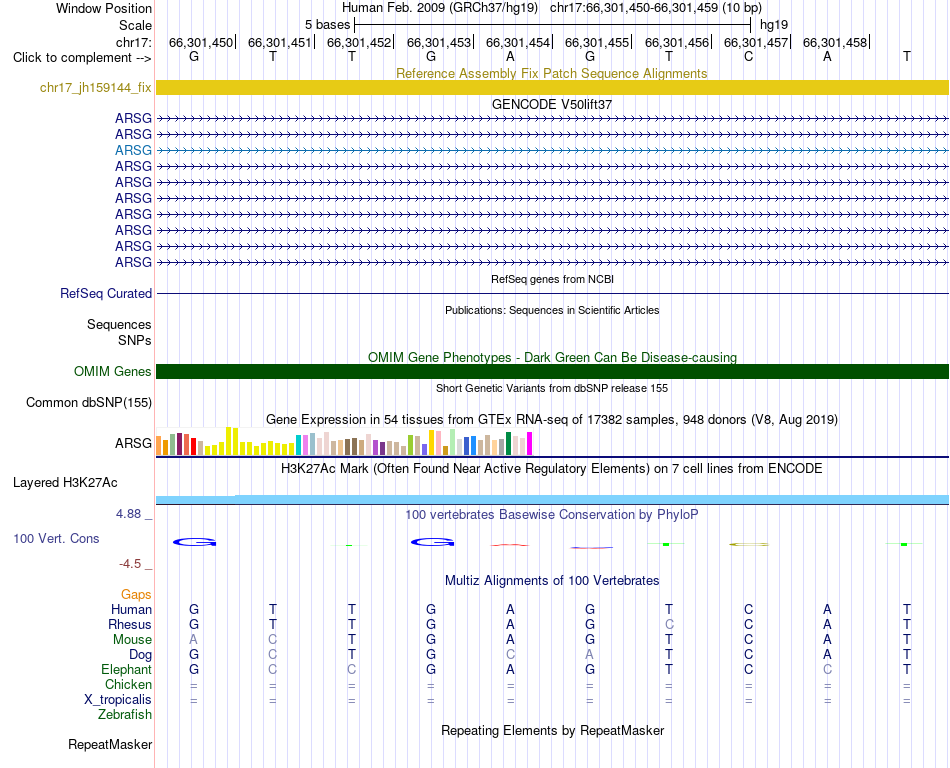Screen dimensions: 950x768
Task: Open the 'RefSeq genes from NCBI' title
Action: tap(552, 279)
